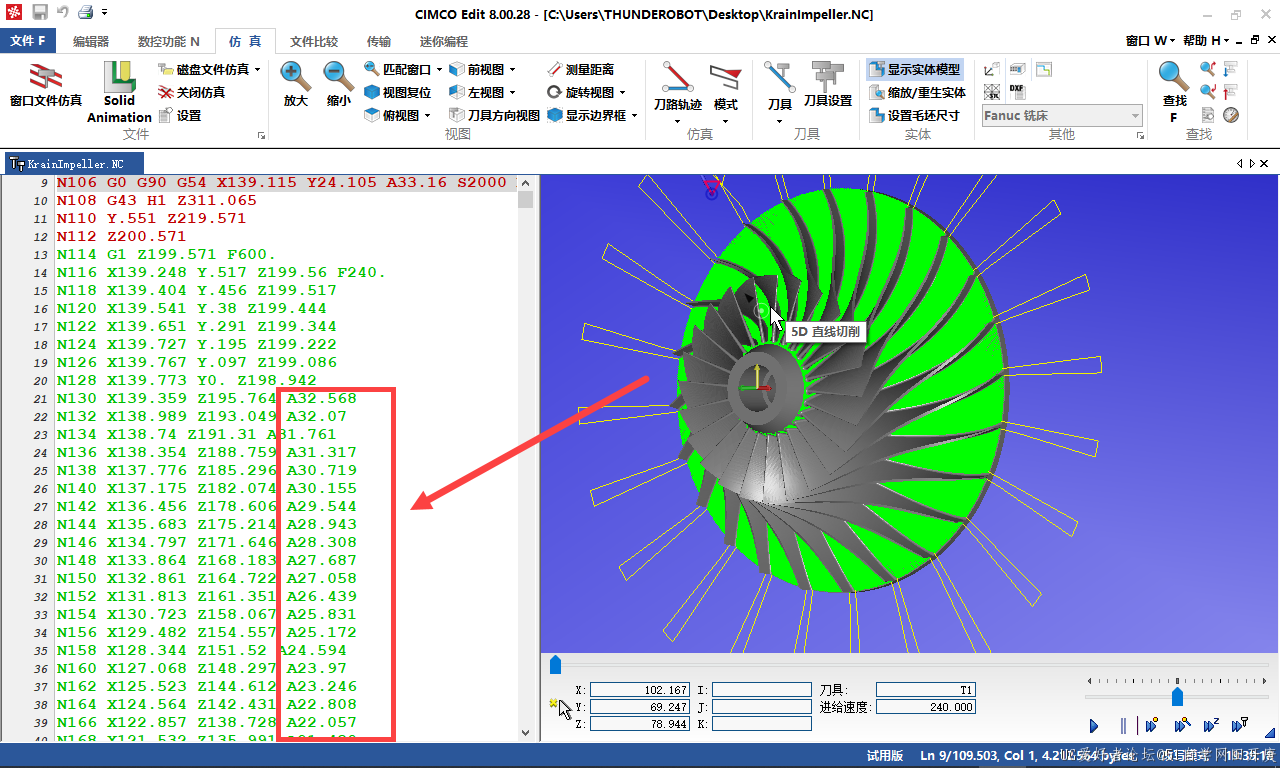The image size is (1280, 768).
Task: Click the simulation speed slider handle
Action: pyautogui.click(x=1177, y=696)
